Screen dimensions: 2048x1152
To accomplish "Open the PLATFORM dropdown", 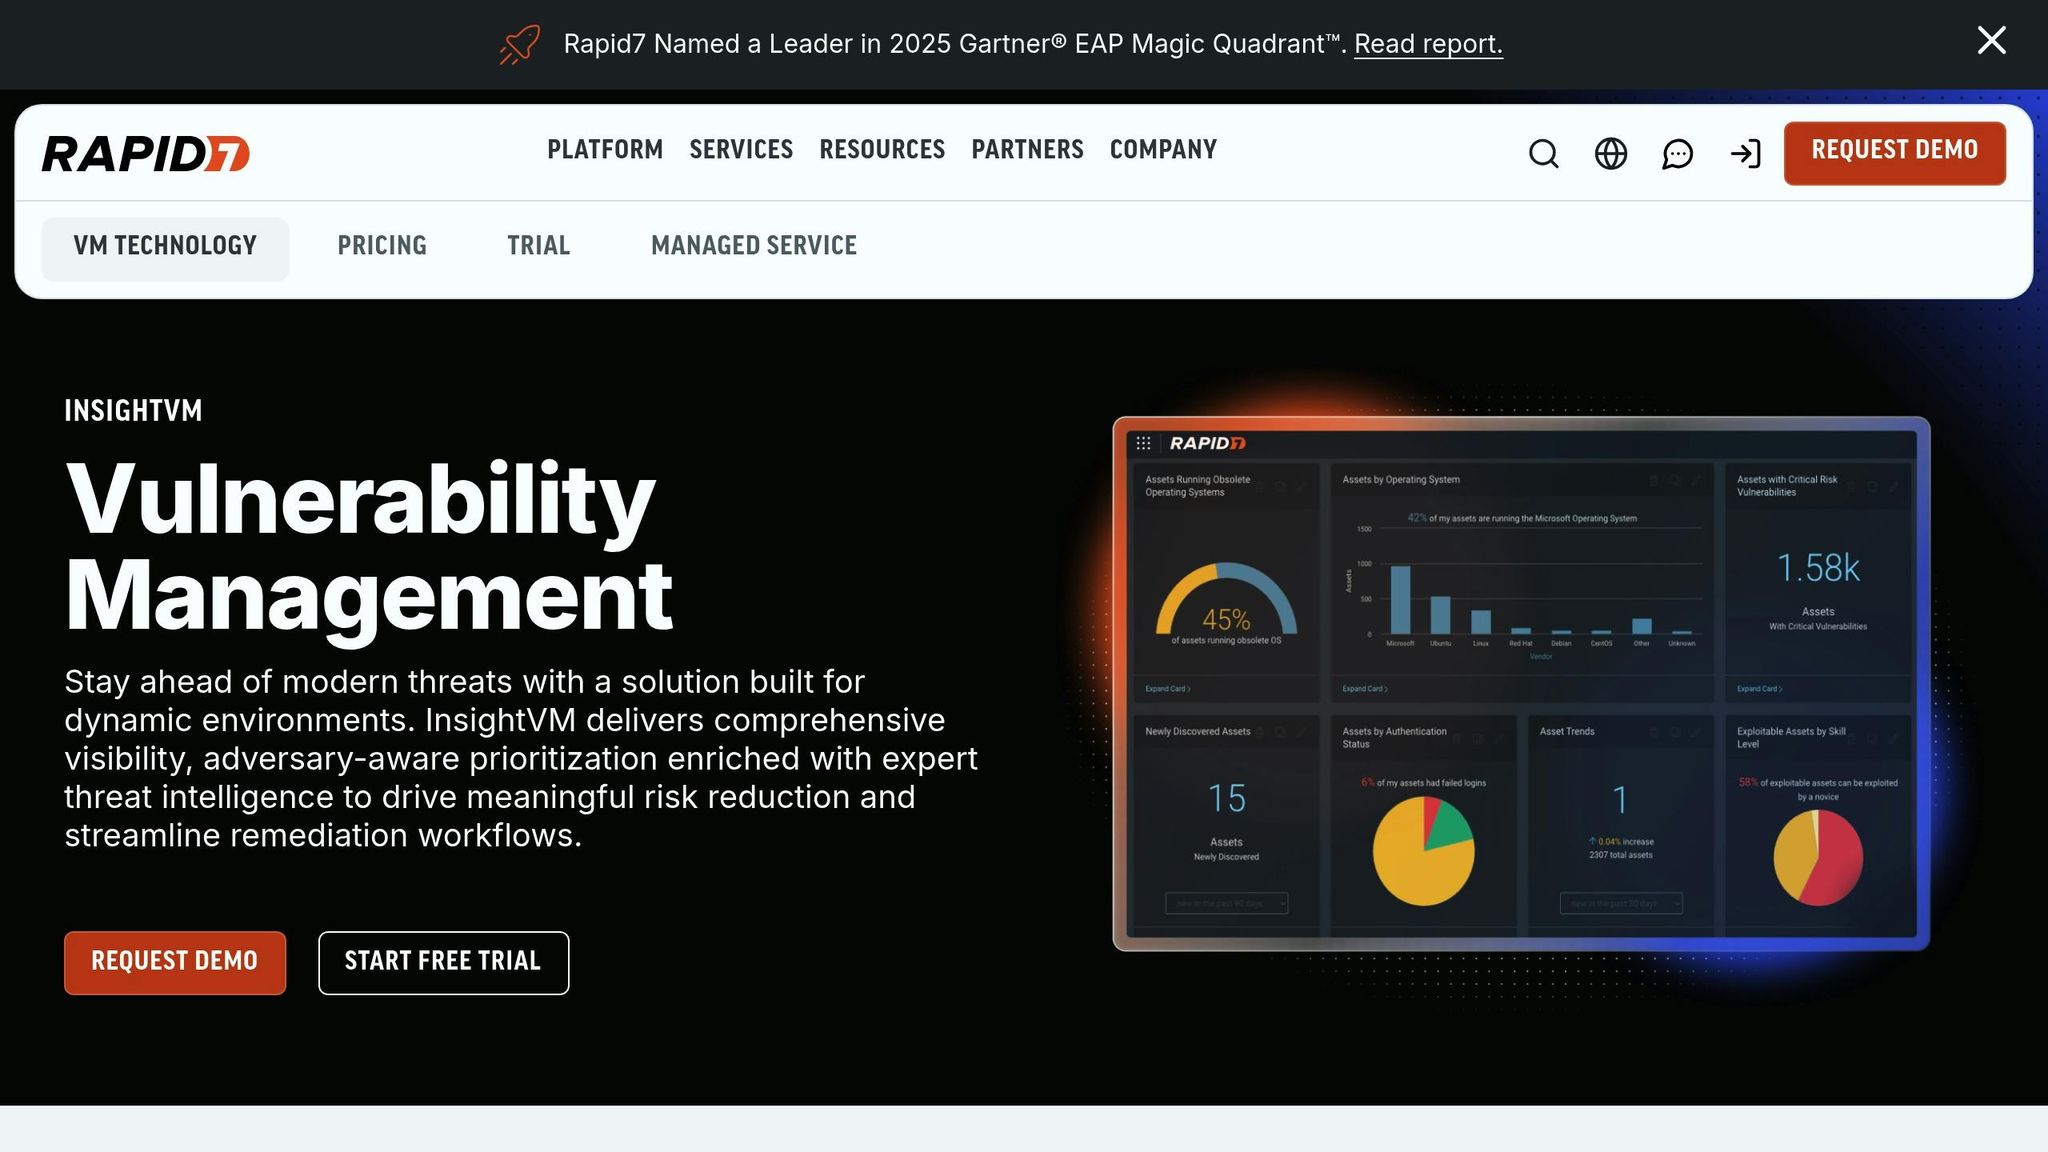I will (x=605, y=150).
